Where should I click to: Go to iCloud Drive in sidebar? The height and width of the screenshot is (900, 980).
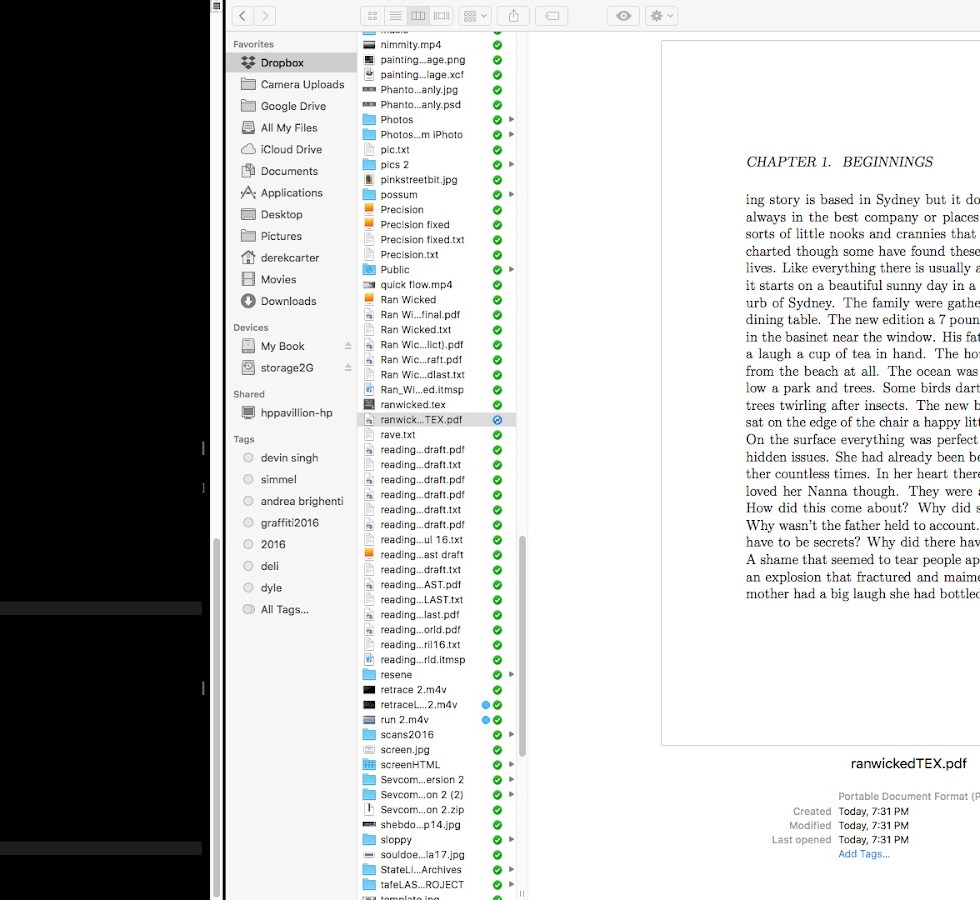(x=291, y=150)
